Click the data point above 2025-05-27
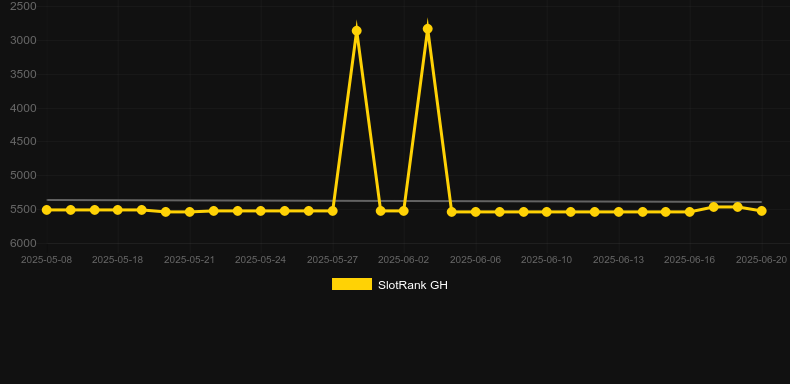790x384 pixels. point(333,211)
